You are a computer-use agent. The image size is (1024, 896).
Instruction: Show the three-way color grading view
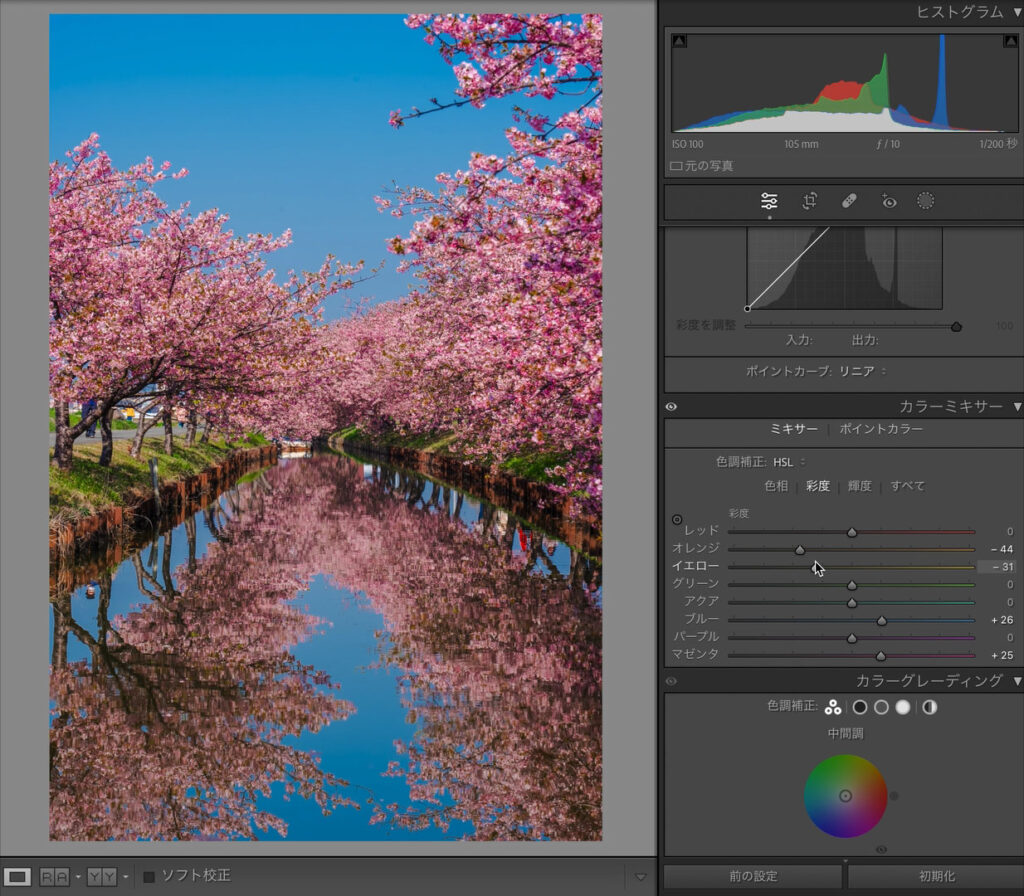point(832,707)
